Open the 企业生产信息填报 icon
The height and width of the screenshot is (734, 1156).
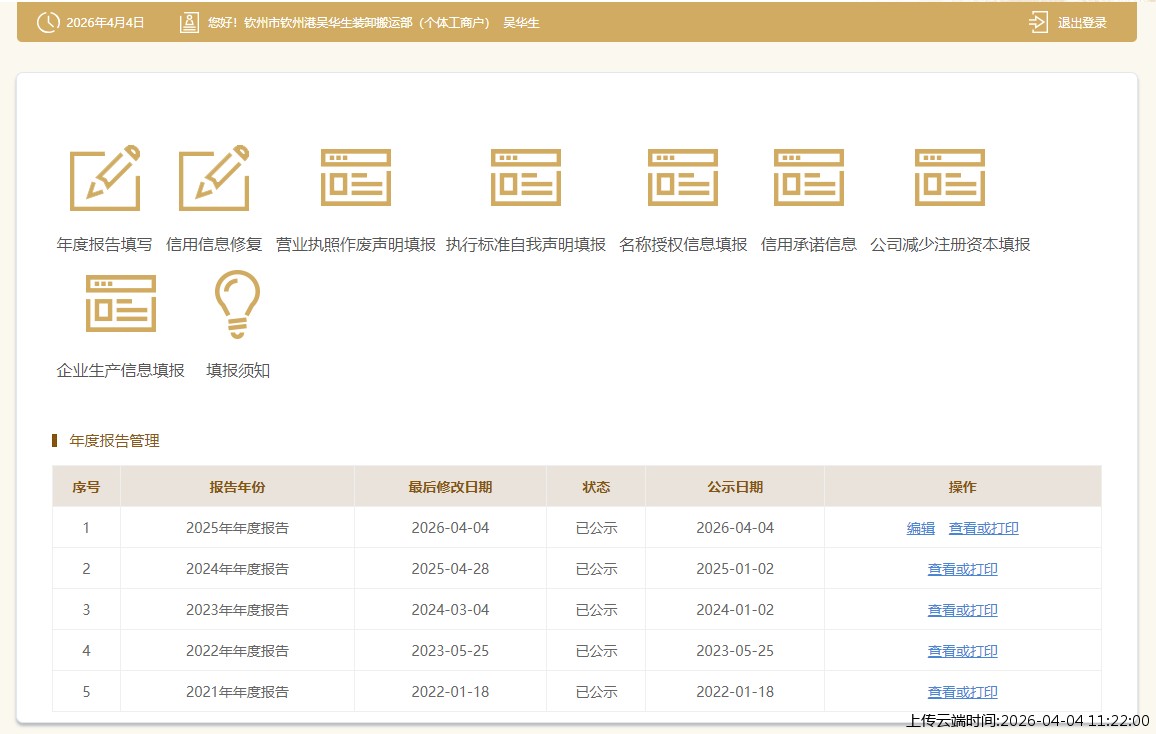pyautogui.click(x=121, y=304)
